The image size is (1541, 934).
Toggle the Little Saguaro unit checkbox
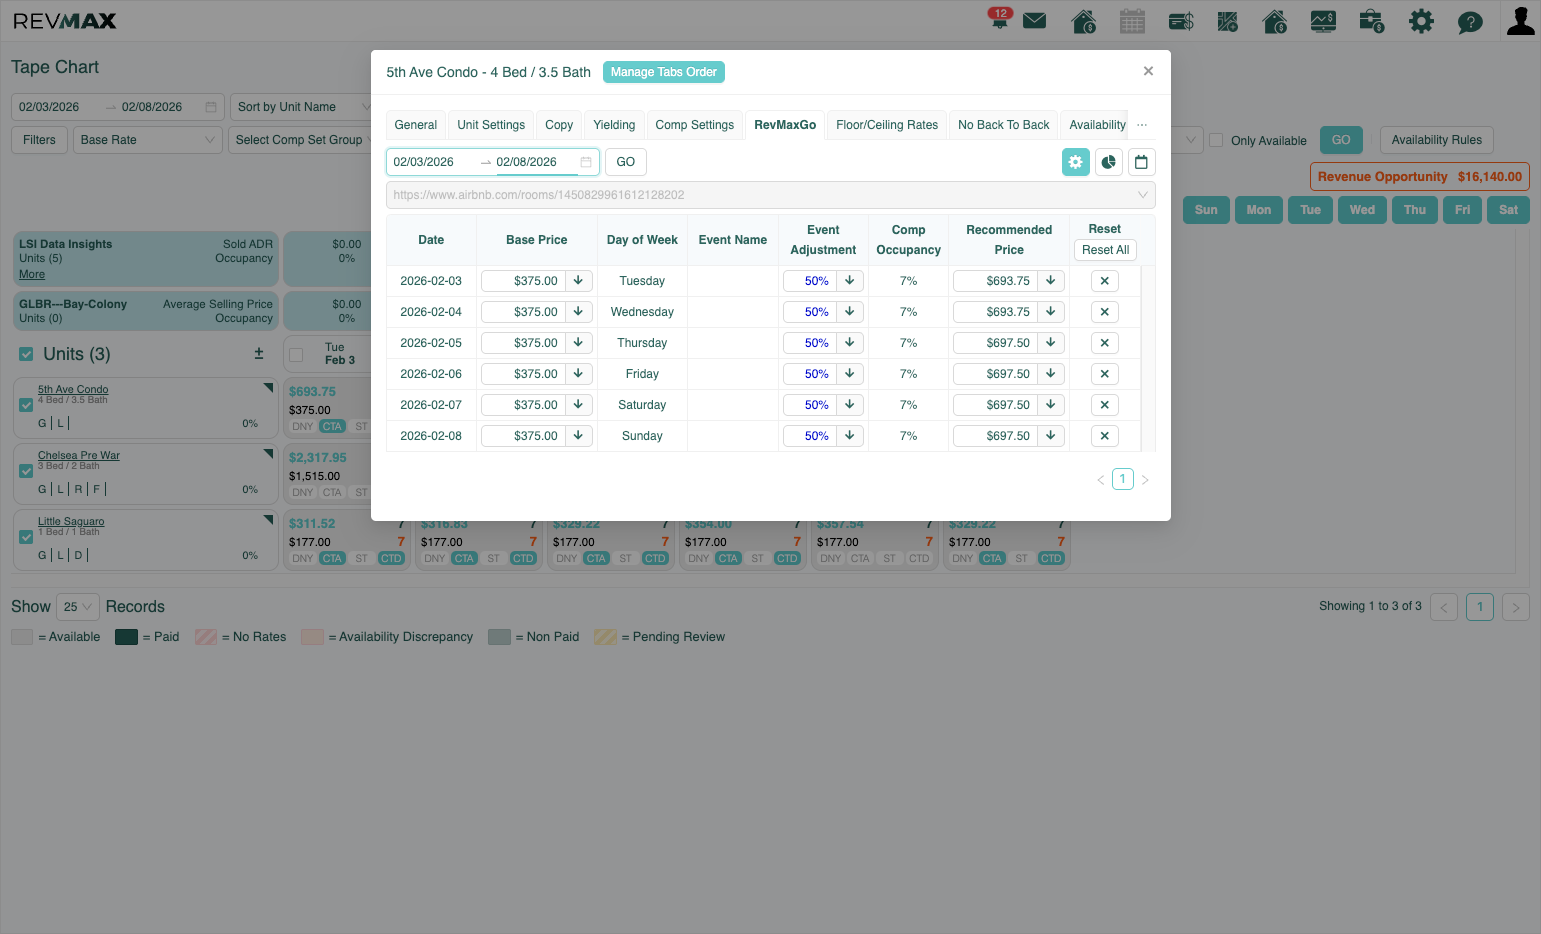tap(26, 537)
